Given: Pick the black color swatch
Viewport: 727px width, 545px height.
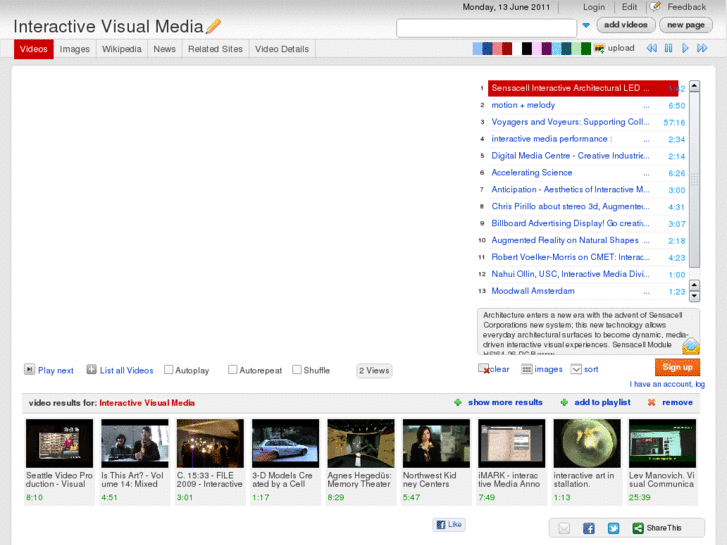Looking at the screenshot, I should (527, 48).
